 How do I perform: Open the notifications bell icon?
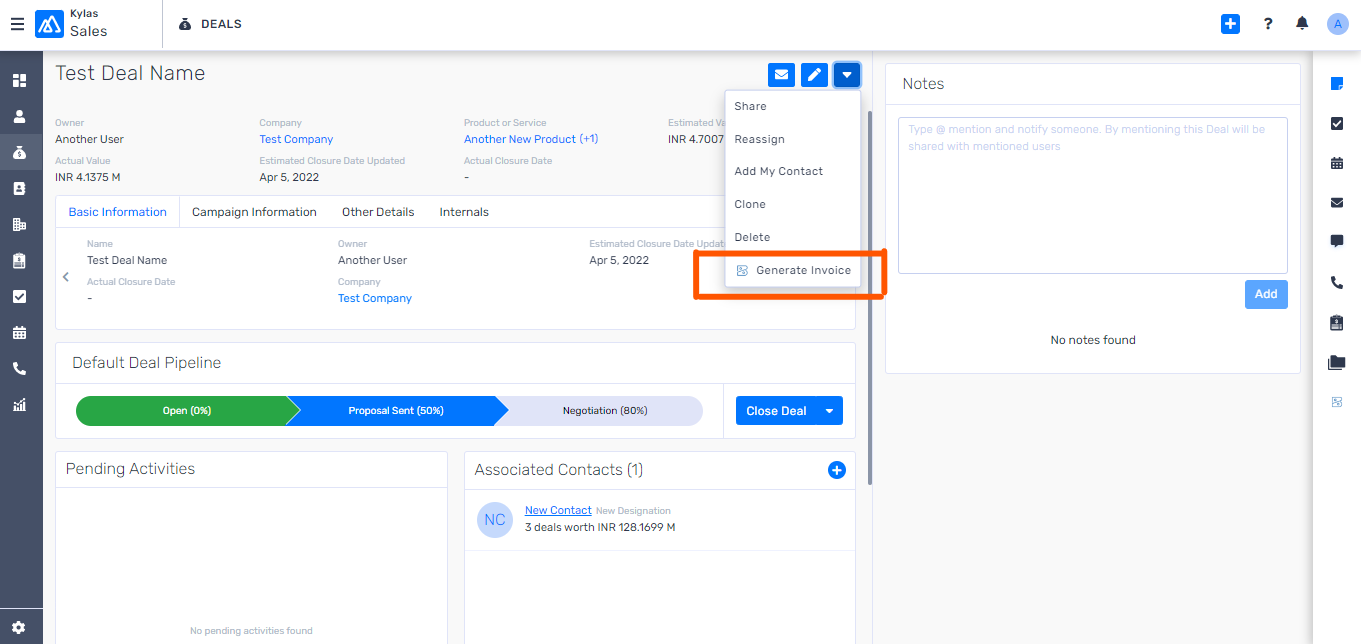coord(1302,24)
